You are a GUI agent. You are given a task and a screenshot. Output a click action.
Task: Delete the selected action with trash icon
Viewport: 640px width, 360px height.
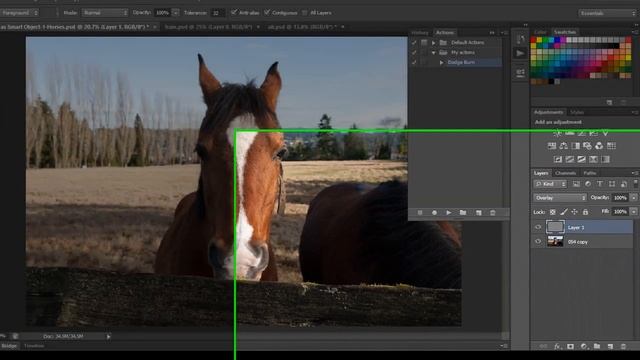tap(493, 213)
